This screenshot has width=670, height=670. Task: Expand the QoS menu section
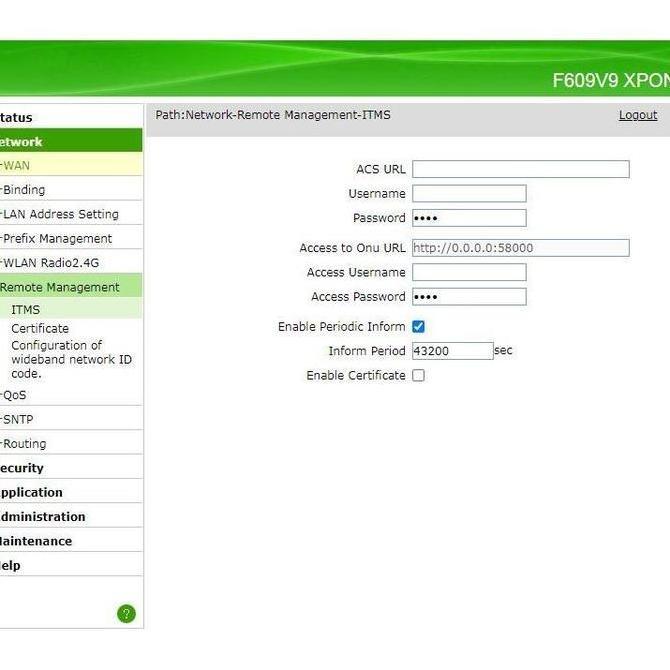tap(15, 395)
